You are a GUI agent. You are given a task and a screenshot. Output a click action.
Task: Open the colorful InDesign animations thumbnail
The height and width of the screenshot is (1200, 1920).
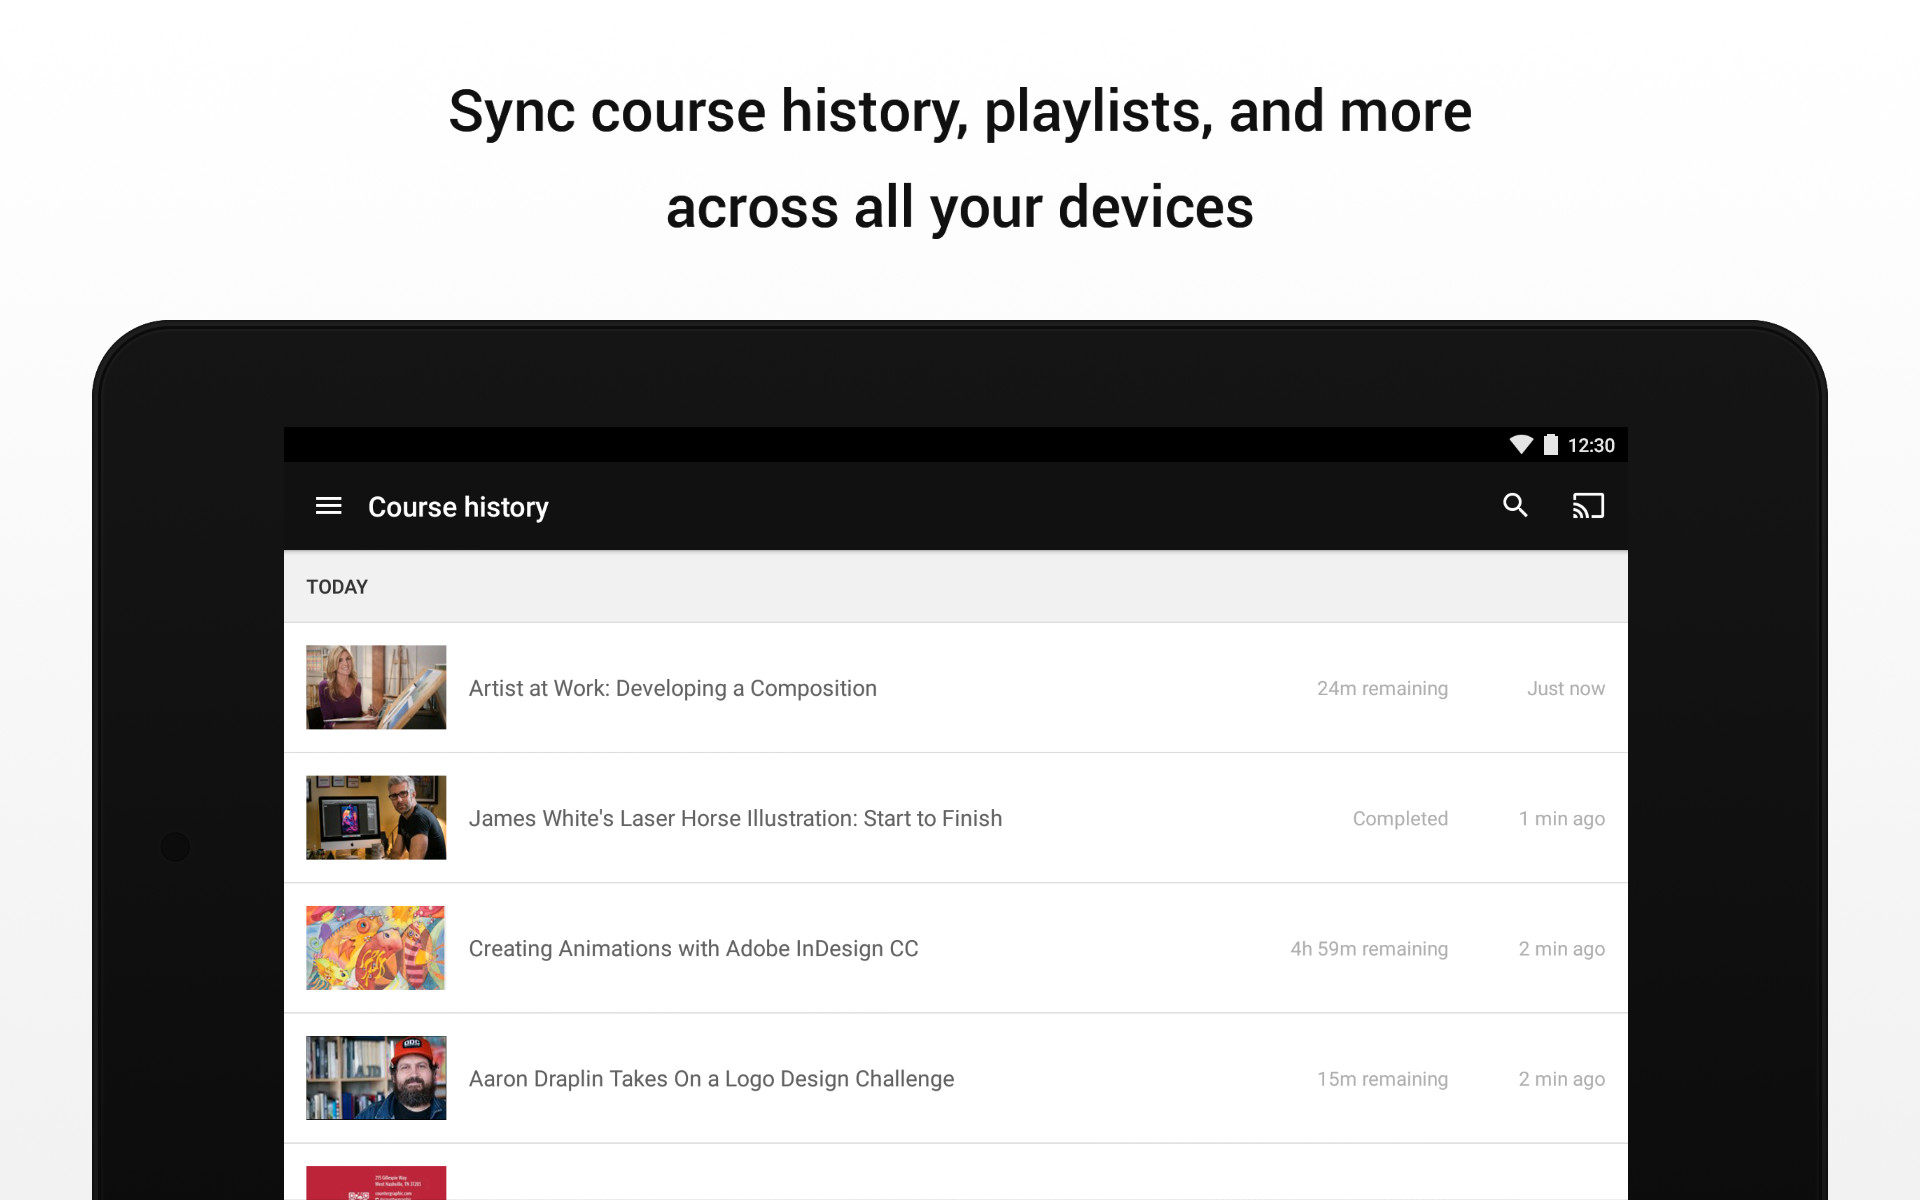376,947
